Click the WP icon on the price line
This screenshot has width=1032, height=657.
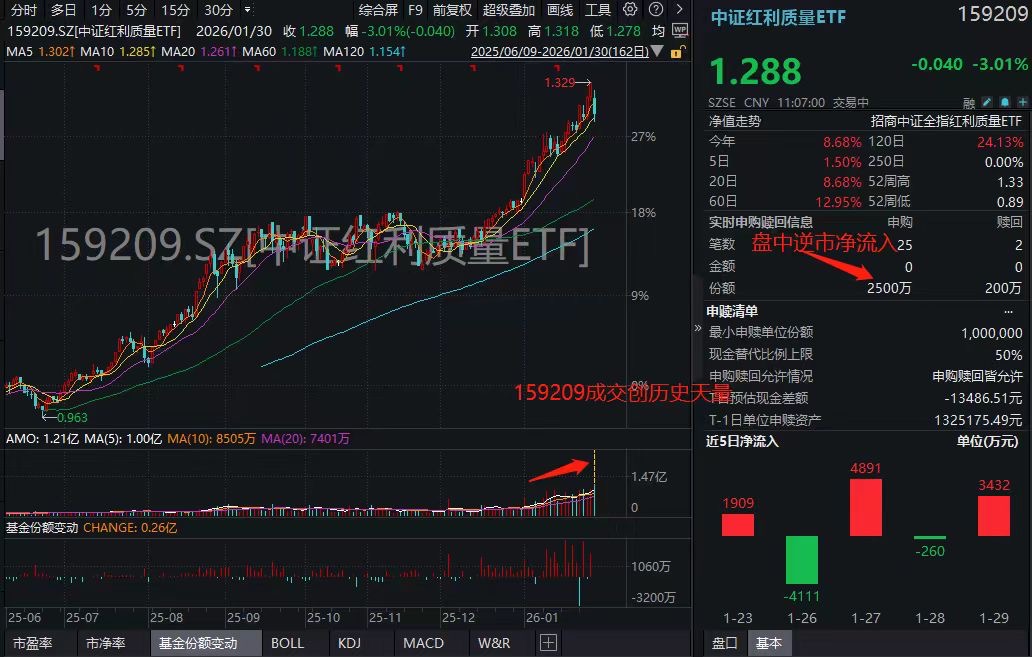pyautogui.click(x=682, y=31)
